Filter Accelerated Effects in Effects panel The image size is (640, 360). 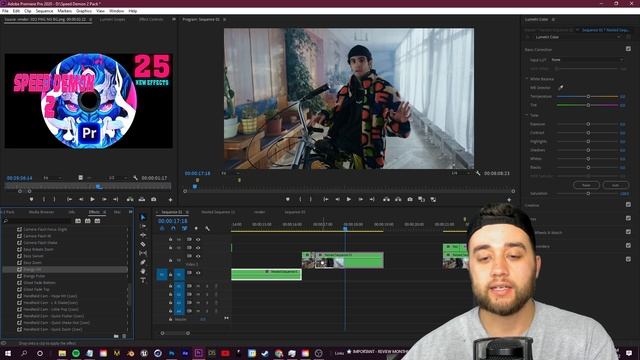[x=78, y=221]
